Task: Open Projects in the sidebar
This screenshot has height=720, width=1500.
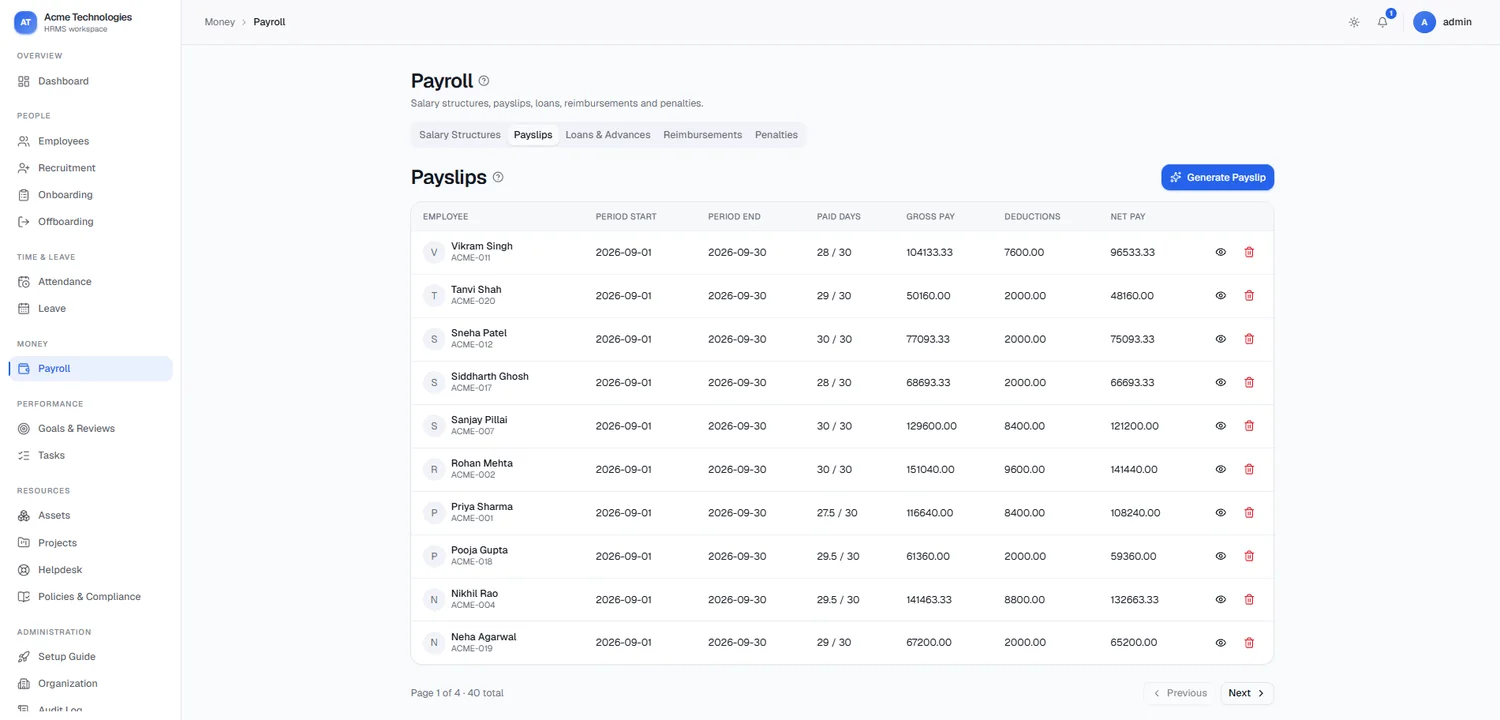Action: 90,543
